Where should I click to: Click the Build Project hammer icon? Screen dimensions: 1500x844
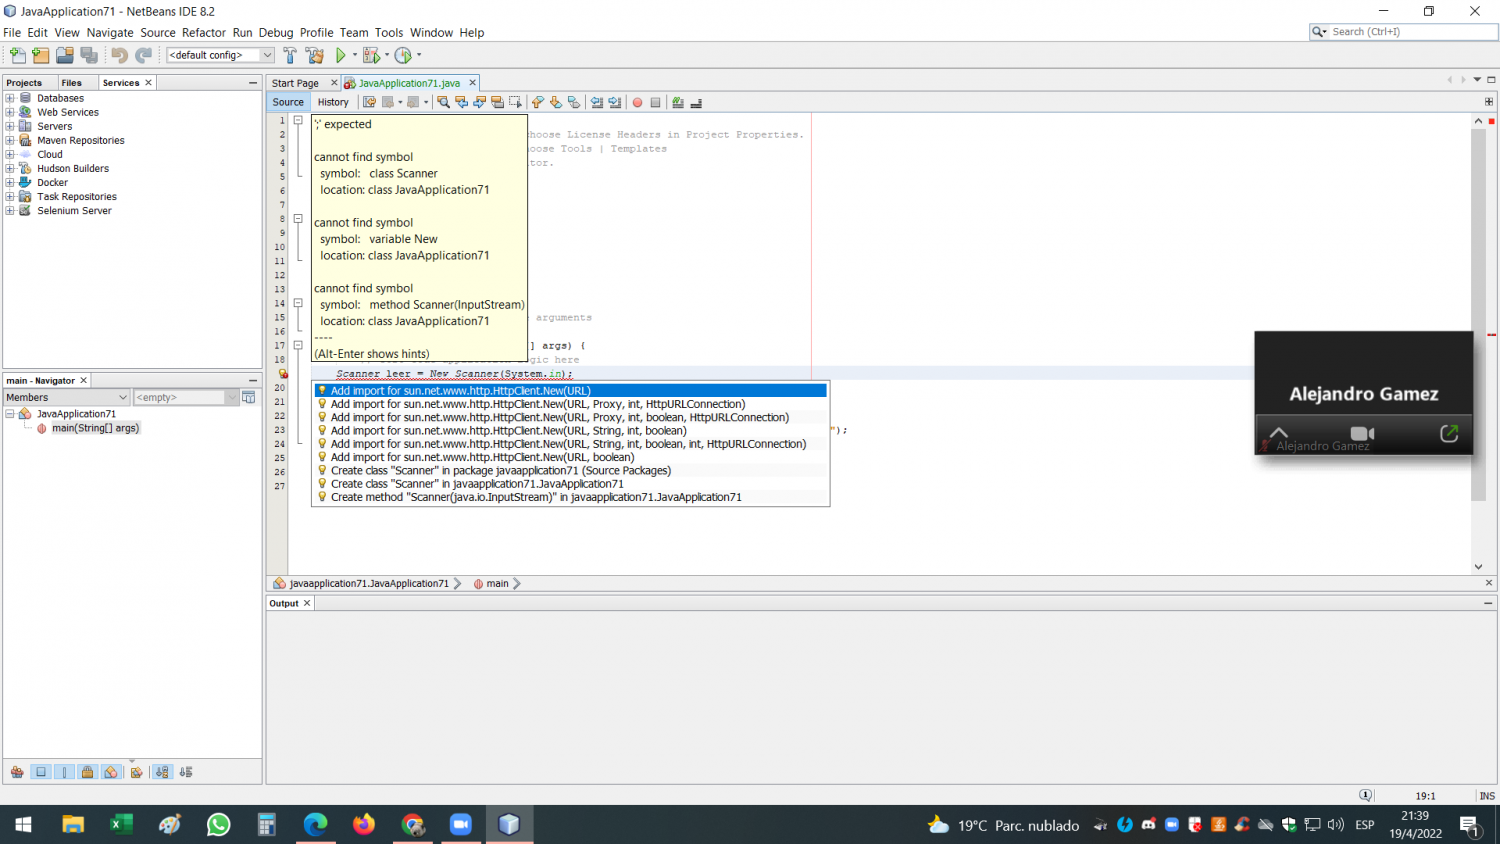pos(290,55)
